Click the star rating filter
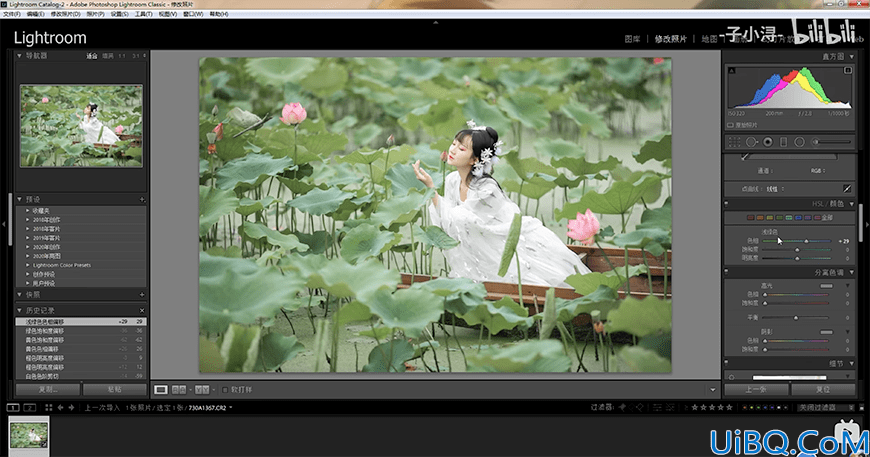This screenshot has width=870, height=457. 712,407
